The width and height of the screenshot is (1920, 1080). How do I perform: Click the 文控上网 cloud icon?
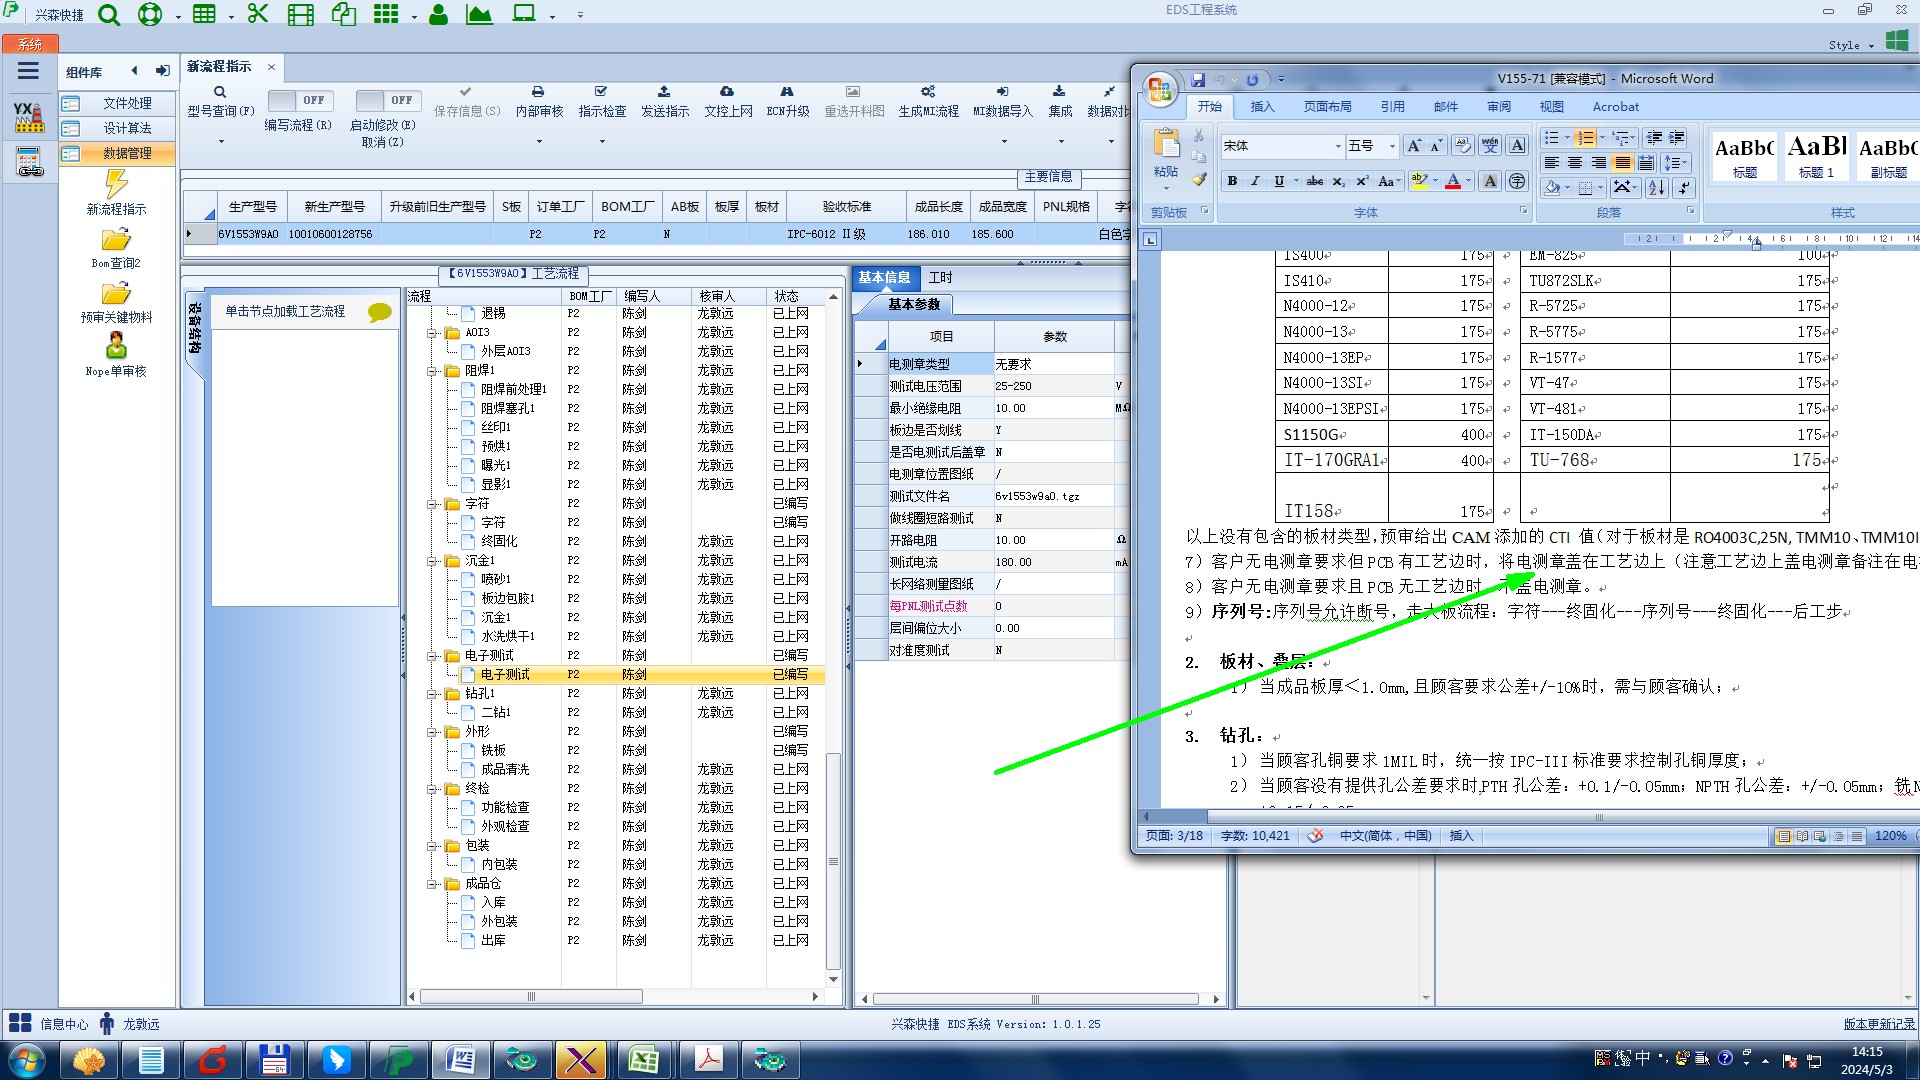[x=727, y=92]
